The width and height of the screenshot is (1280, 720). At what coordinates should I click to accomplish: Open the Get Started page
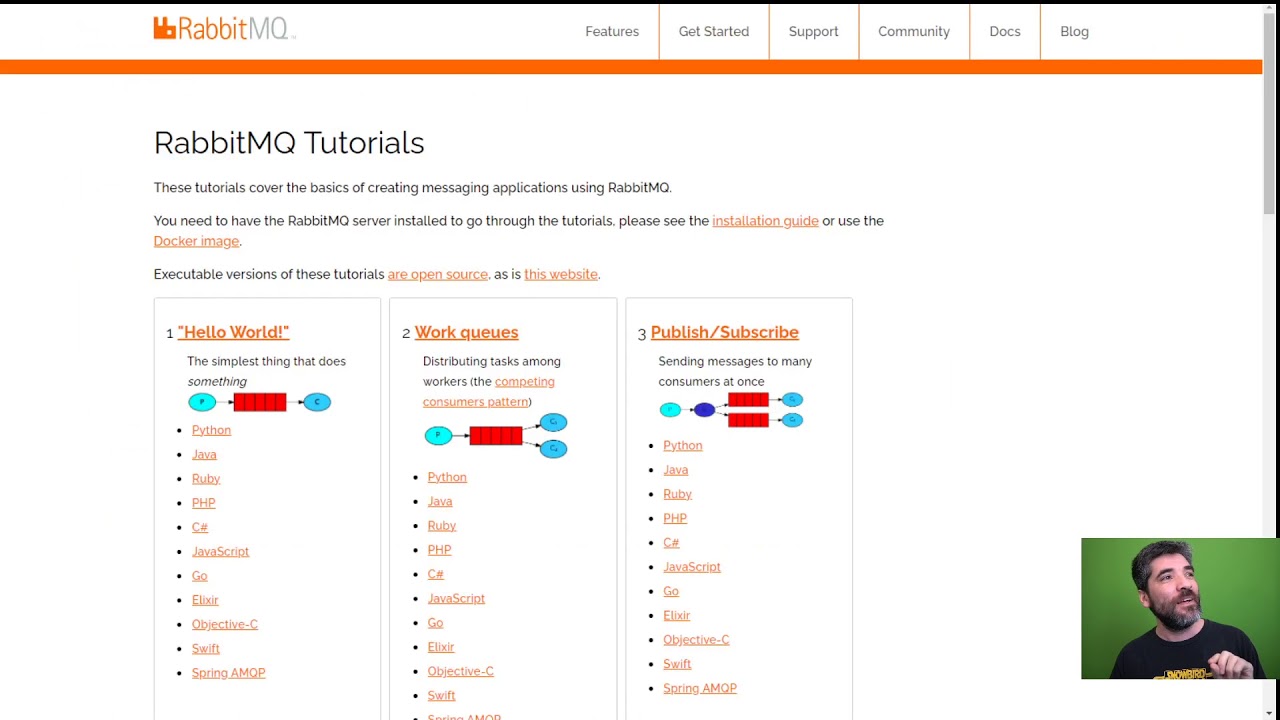[x=714, y=32]
